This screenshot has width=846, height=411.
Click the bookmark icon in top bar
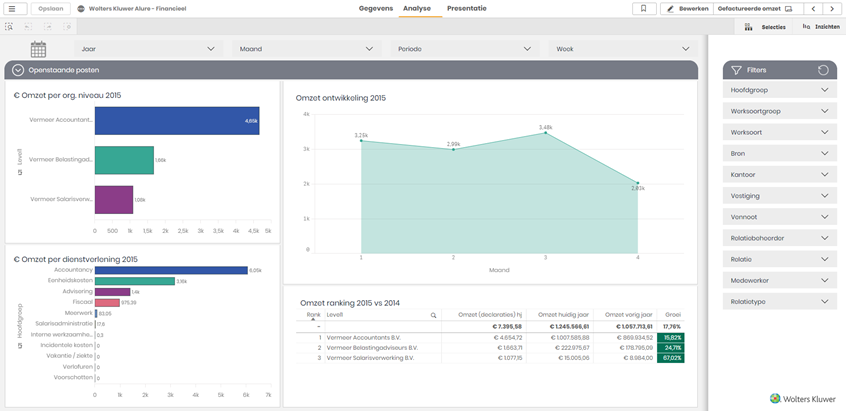pos(644,9)
